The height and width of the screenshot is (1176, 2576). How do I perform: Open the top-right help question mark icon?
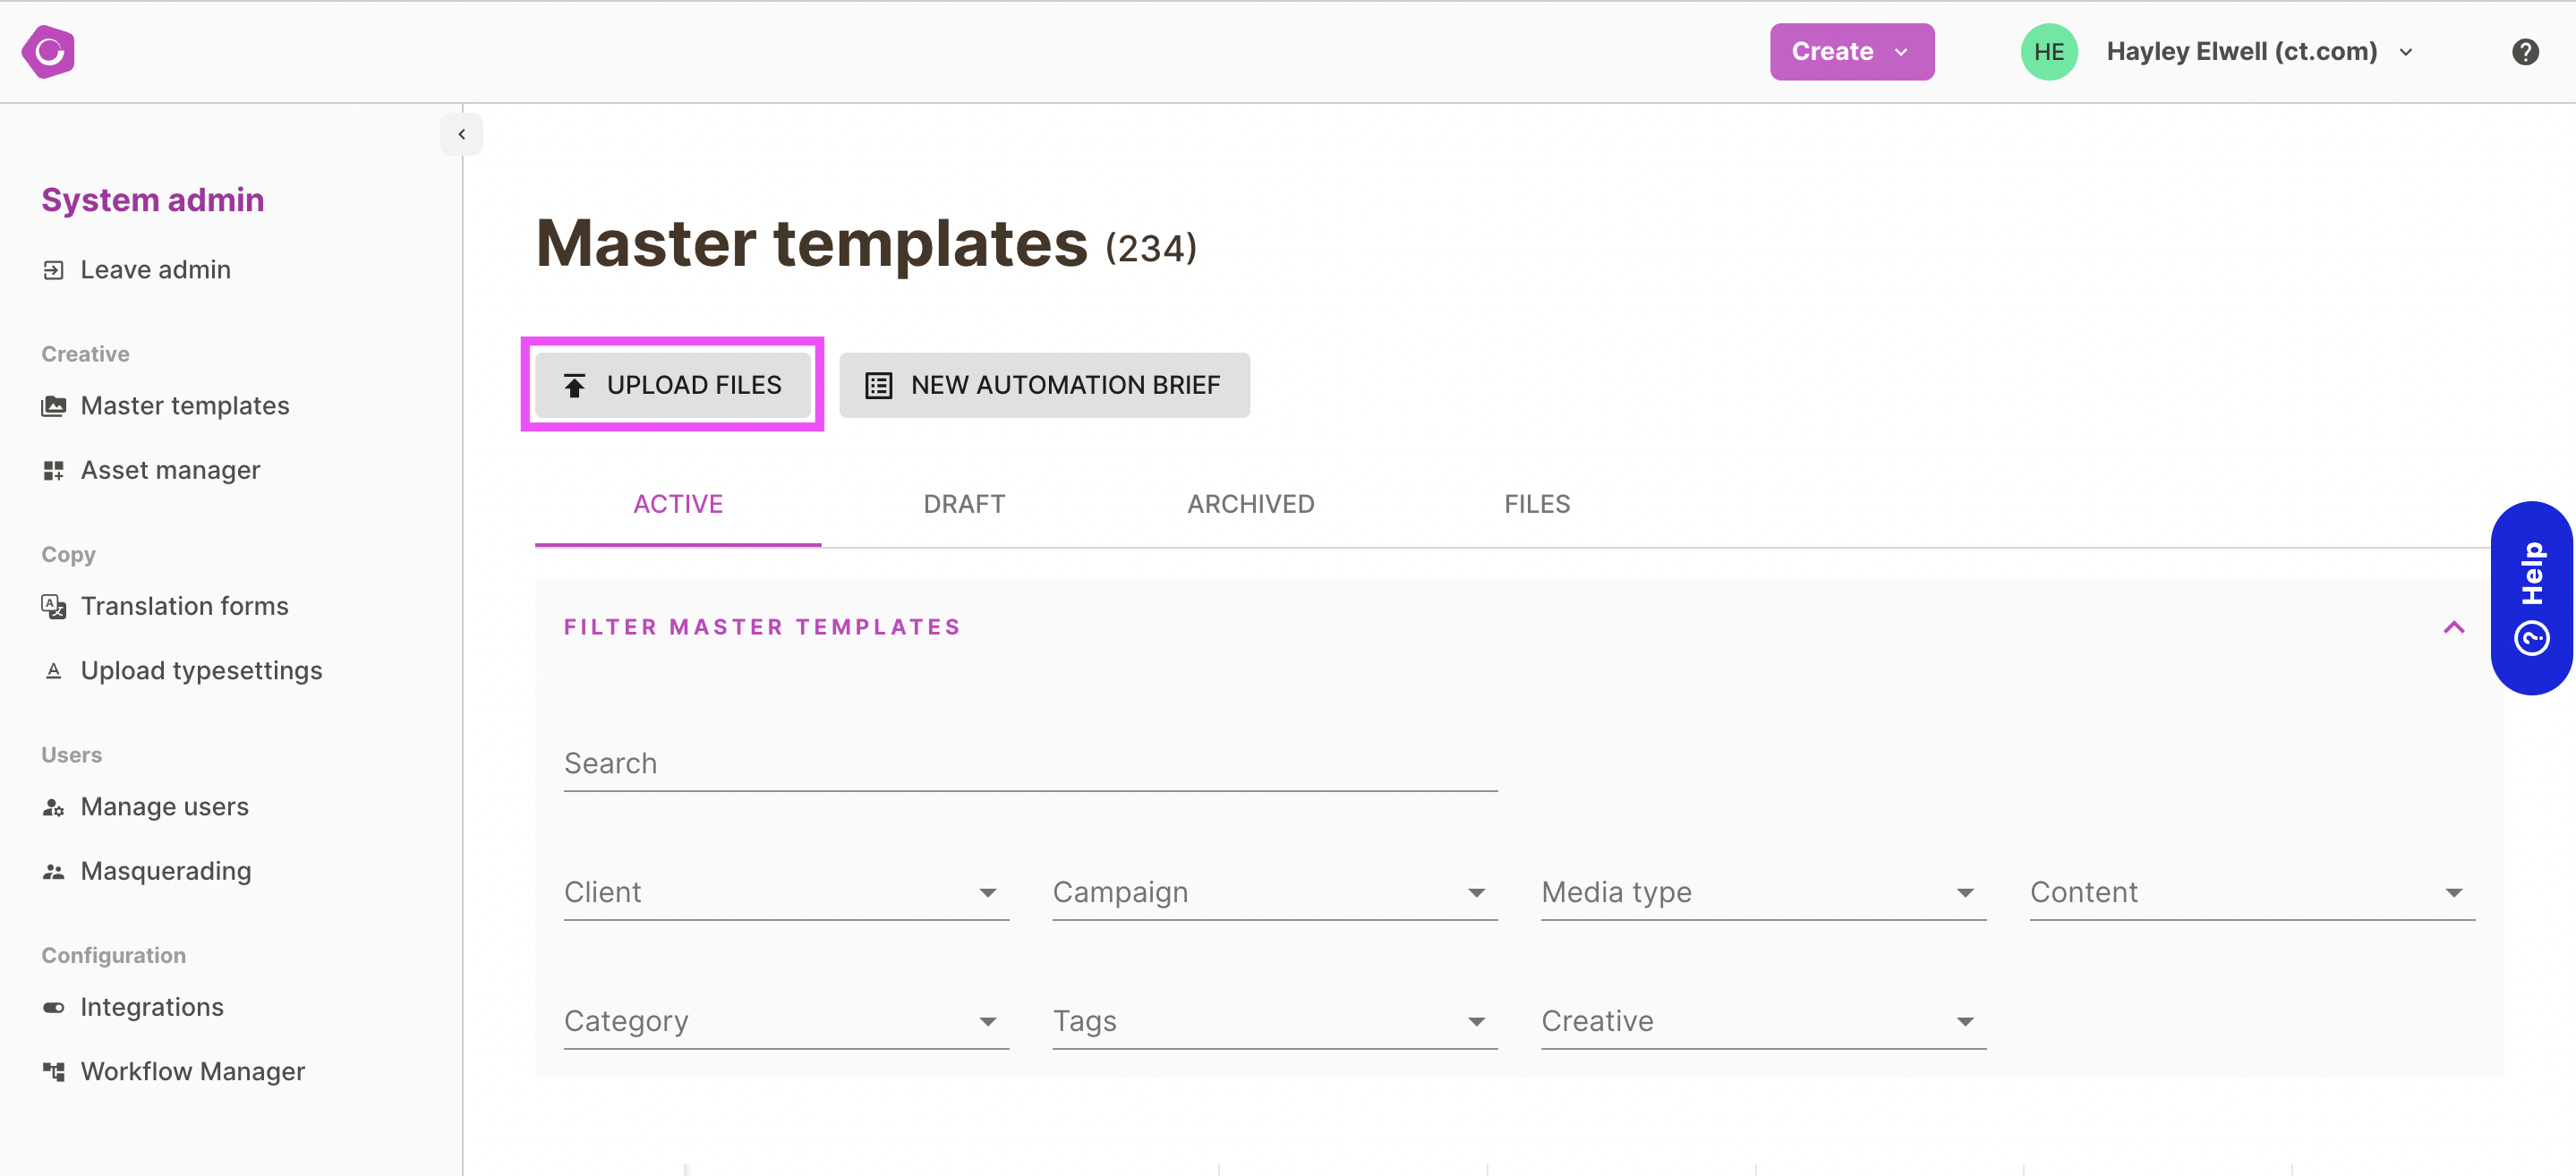tap(2525, 51)
